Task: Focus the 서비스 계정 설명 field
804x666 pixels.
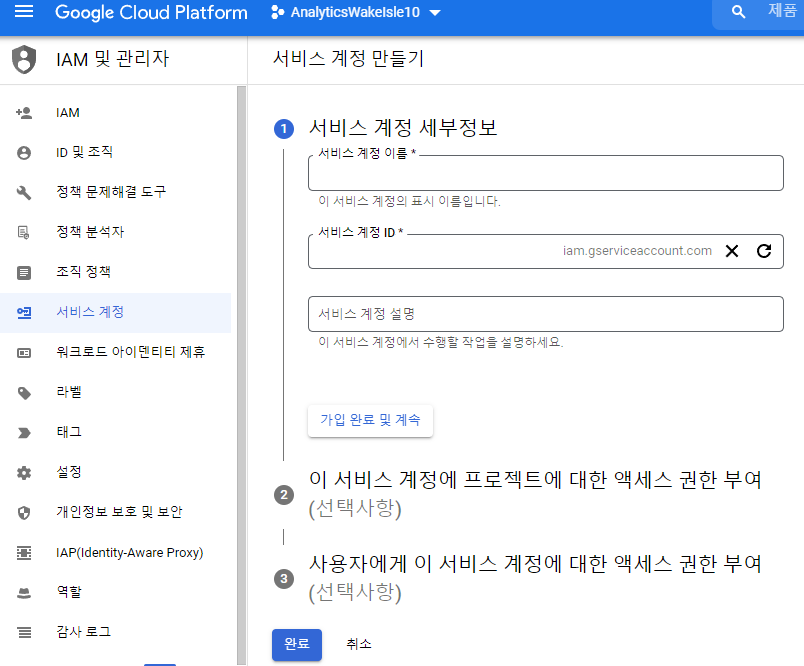Action: pos(546,314)
